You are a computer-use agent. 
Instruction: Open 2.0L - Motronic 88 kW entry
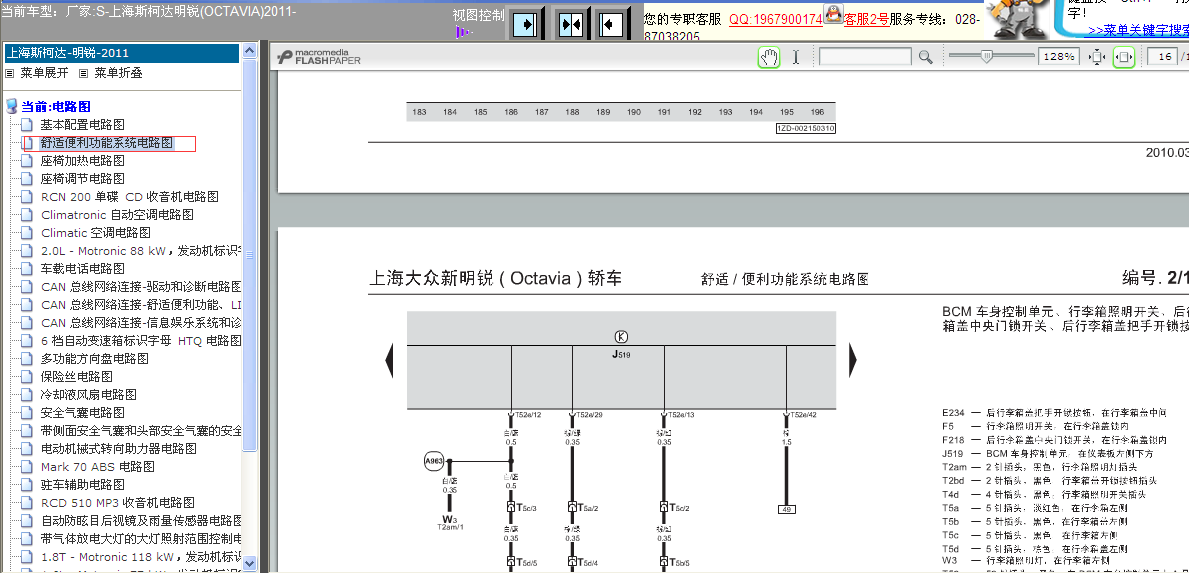click(x=141, y=251)
